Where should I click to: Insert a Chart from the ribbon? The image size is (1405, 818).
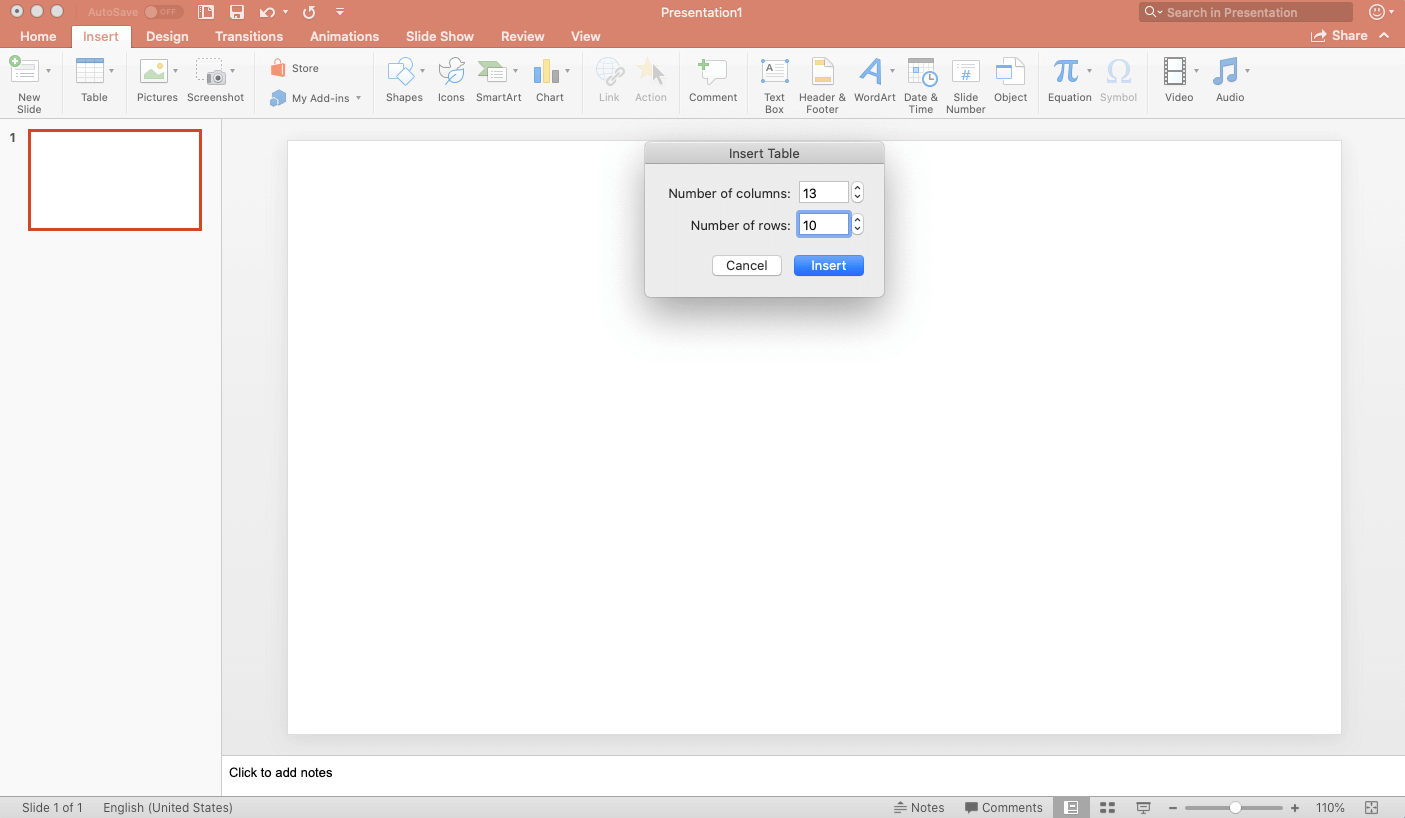click(546, 72)
